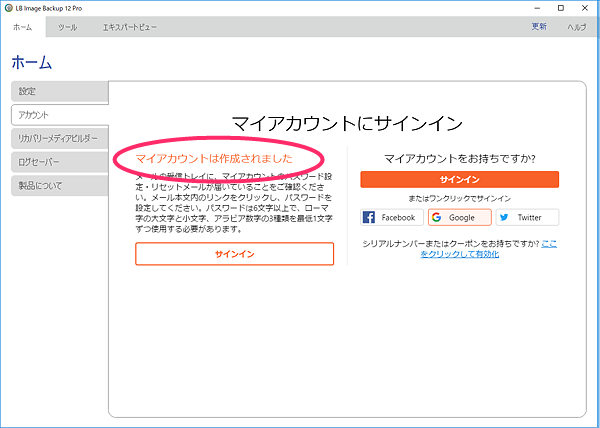The height and width of the screenshot is (428, 600).
Task: Click the マイアカウントは作成されました heading
Action: (214, 158)
